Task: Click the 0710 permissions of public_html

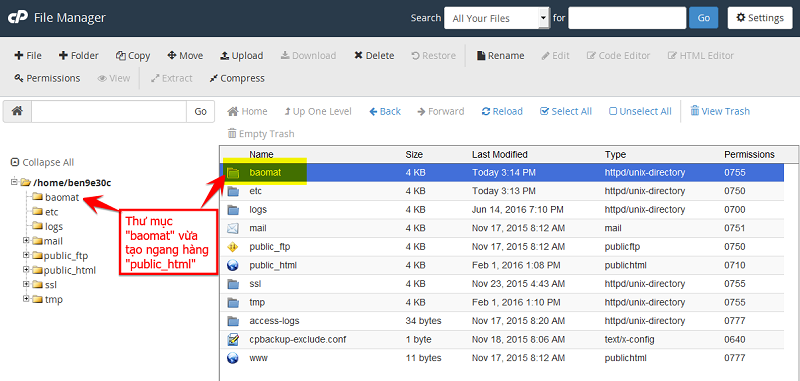Action: (735, 265)
